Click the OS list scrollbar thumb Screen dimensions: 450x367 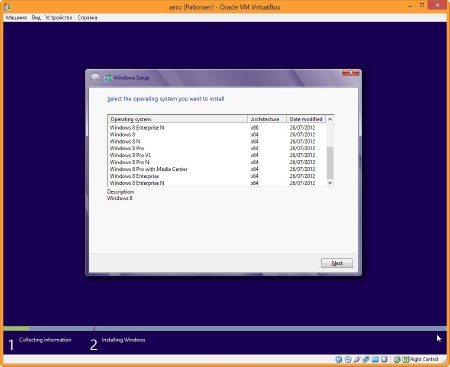click(x=330, y=163)
